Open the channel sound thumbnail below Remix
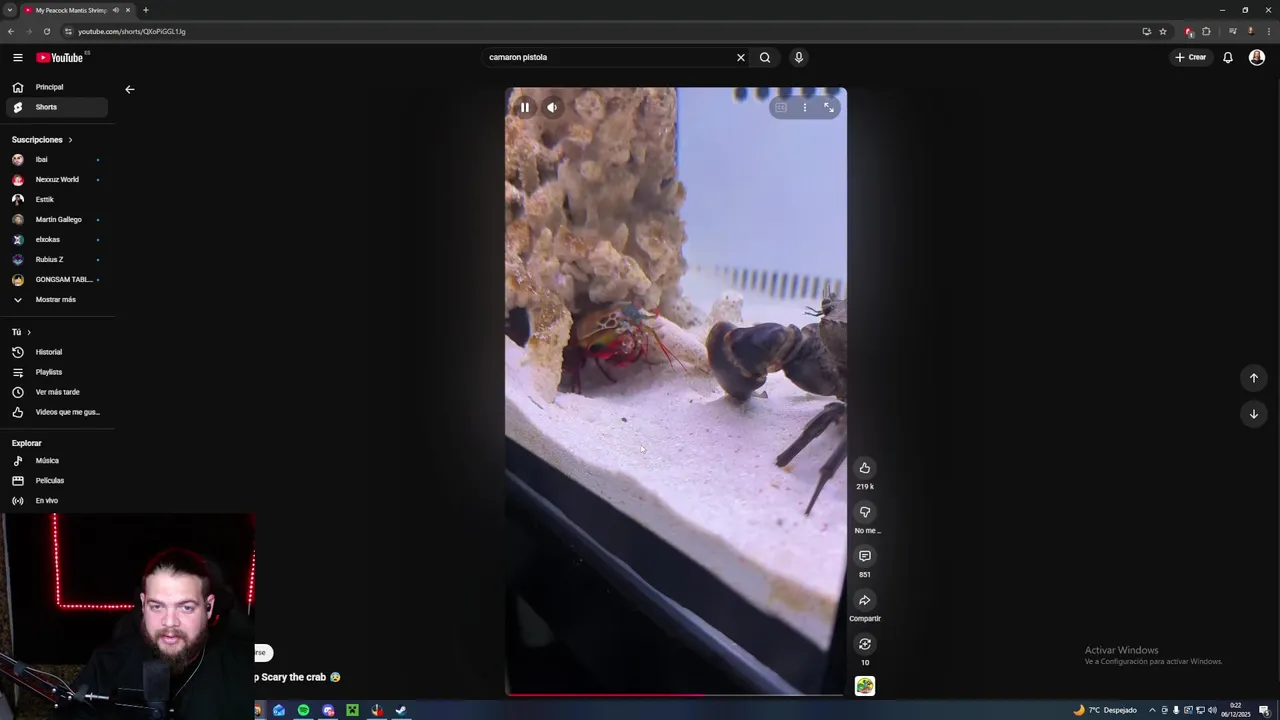 point(865,686)
